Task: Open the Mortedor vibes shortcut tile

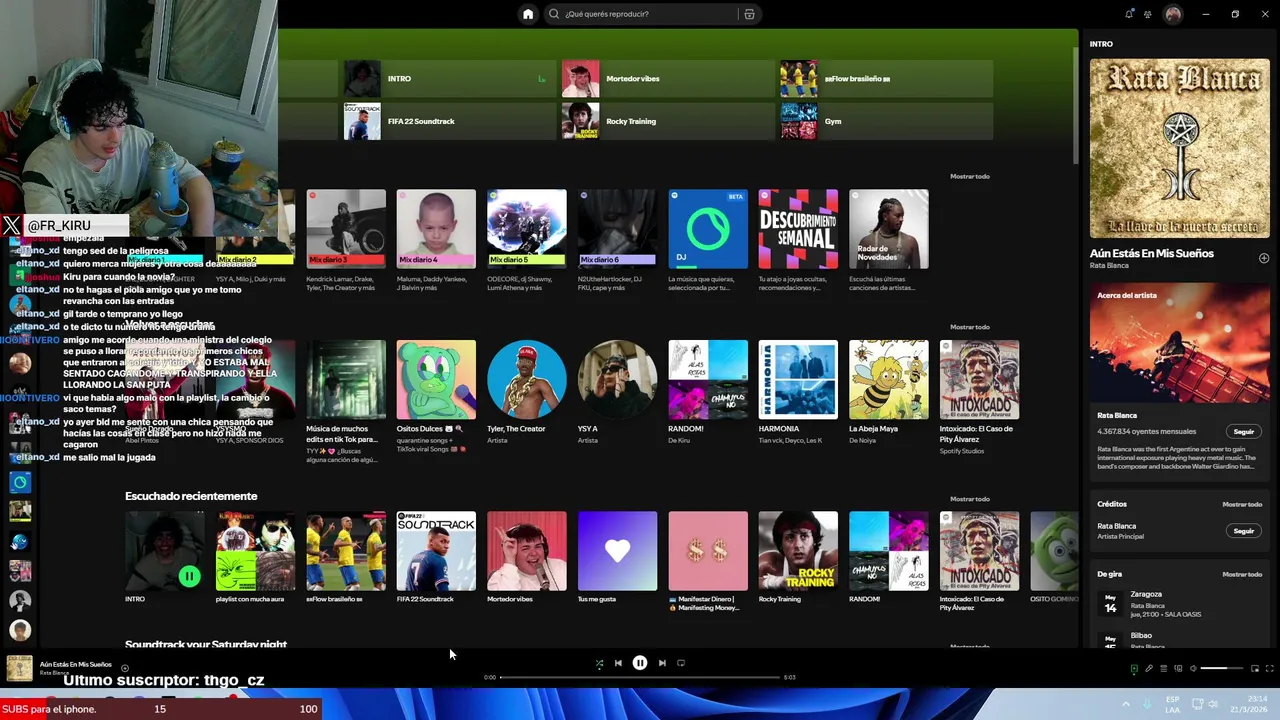Action: pos(667,79)
